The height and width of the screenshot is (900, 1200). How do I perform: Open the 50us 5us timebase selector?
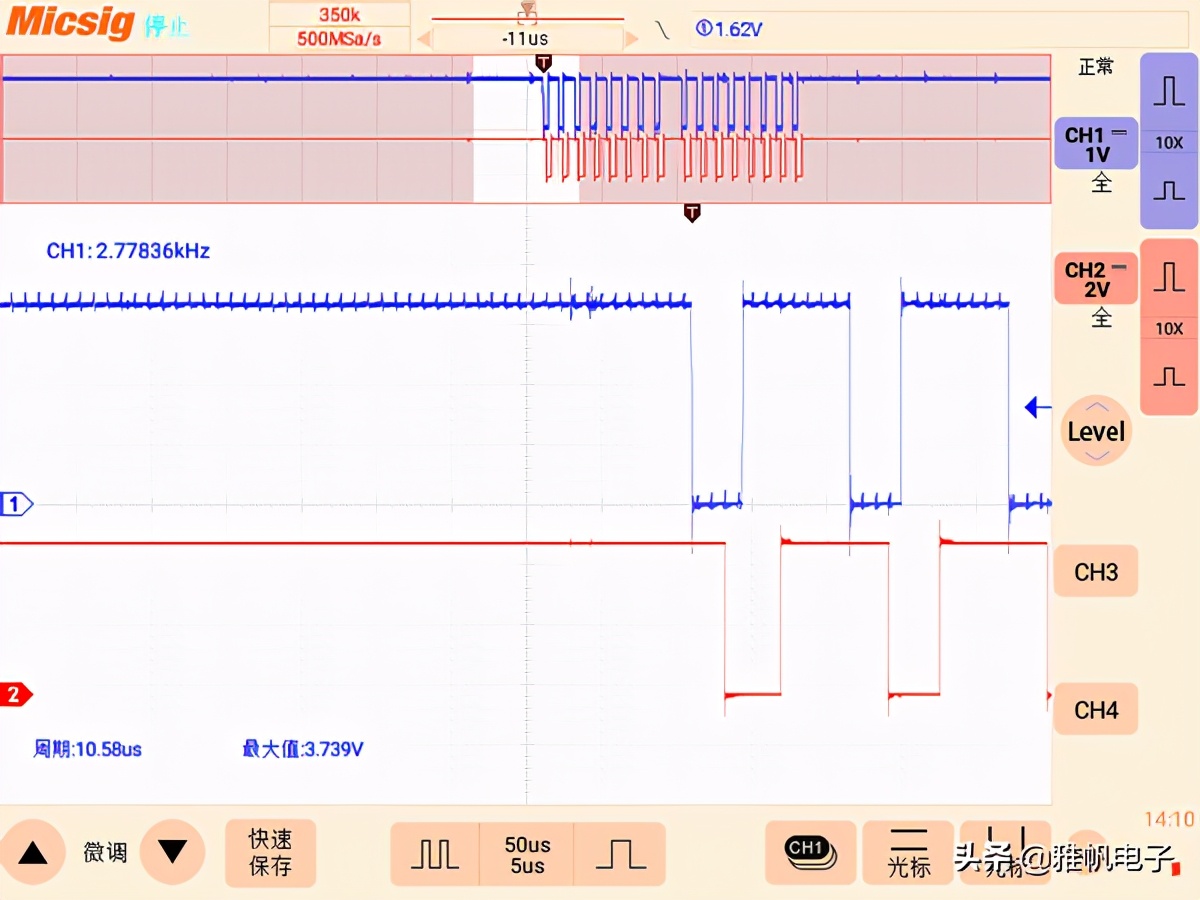coord(527,854)
